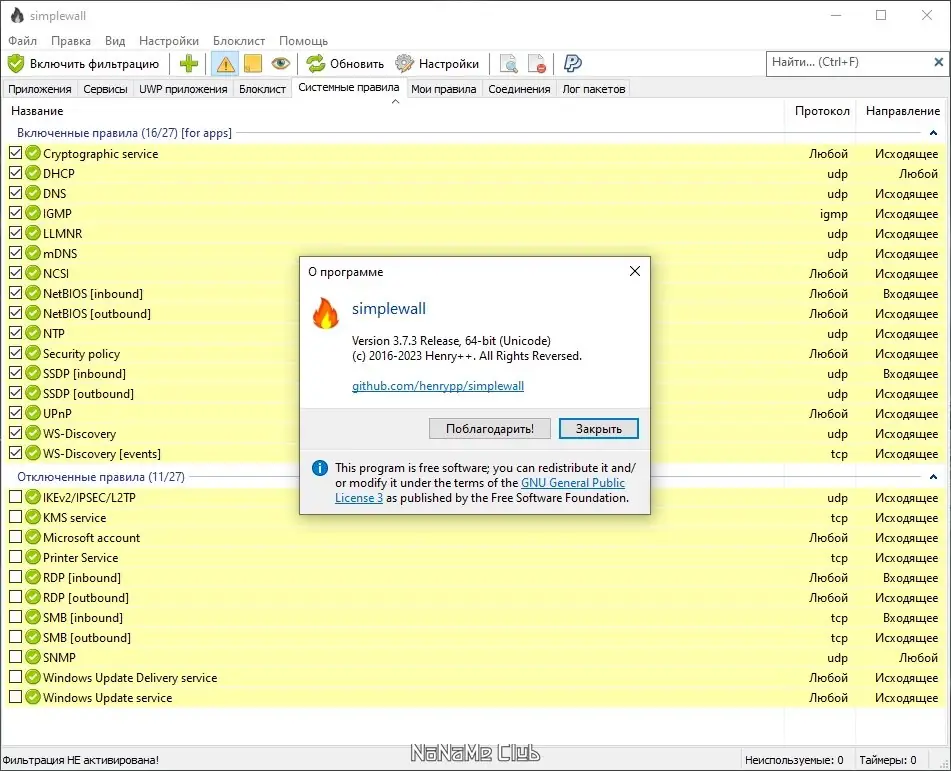Sort by the Направление column header
951x771 pixels.
click(x=902, y=110)
